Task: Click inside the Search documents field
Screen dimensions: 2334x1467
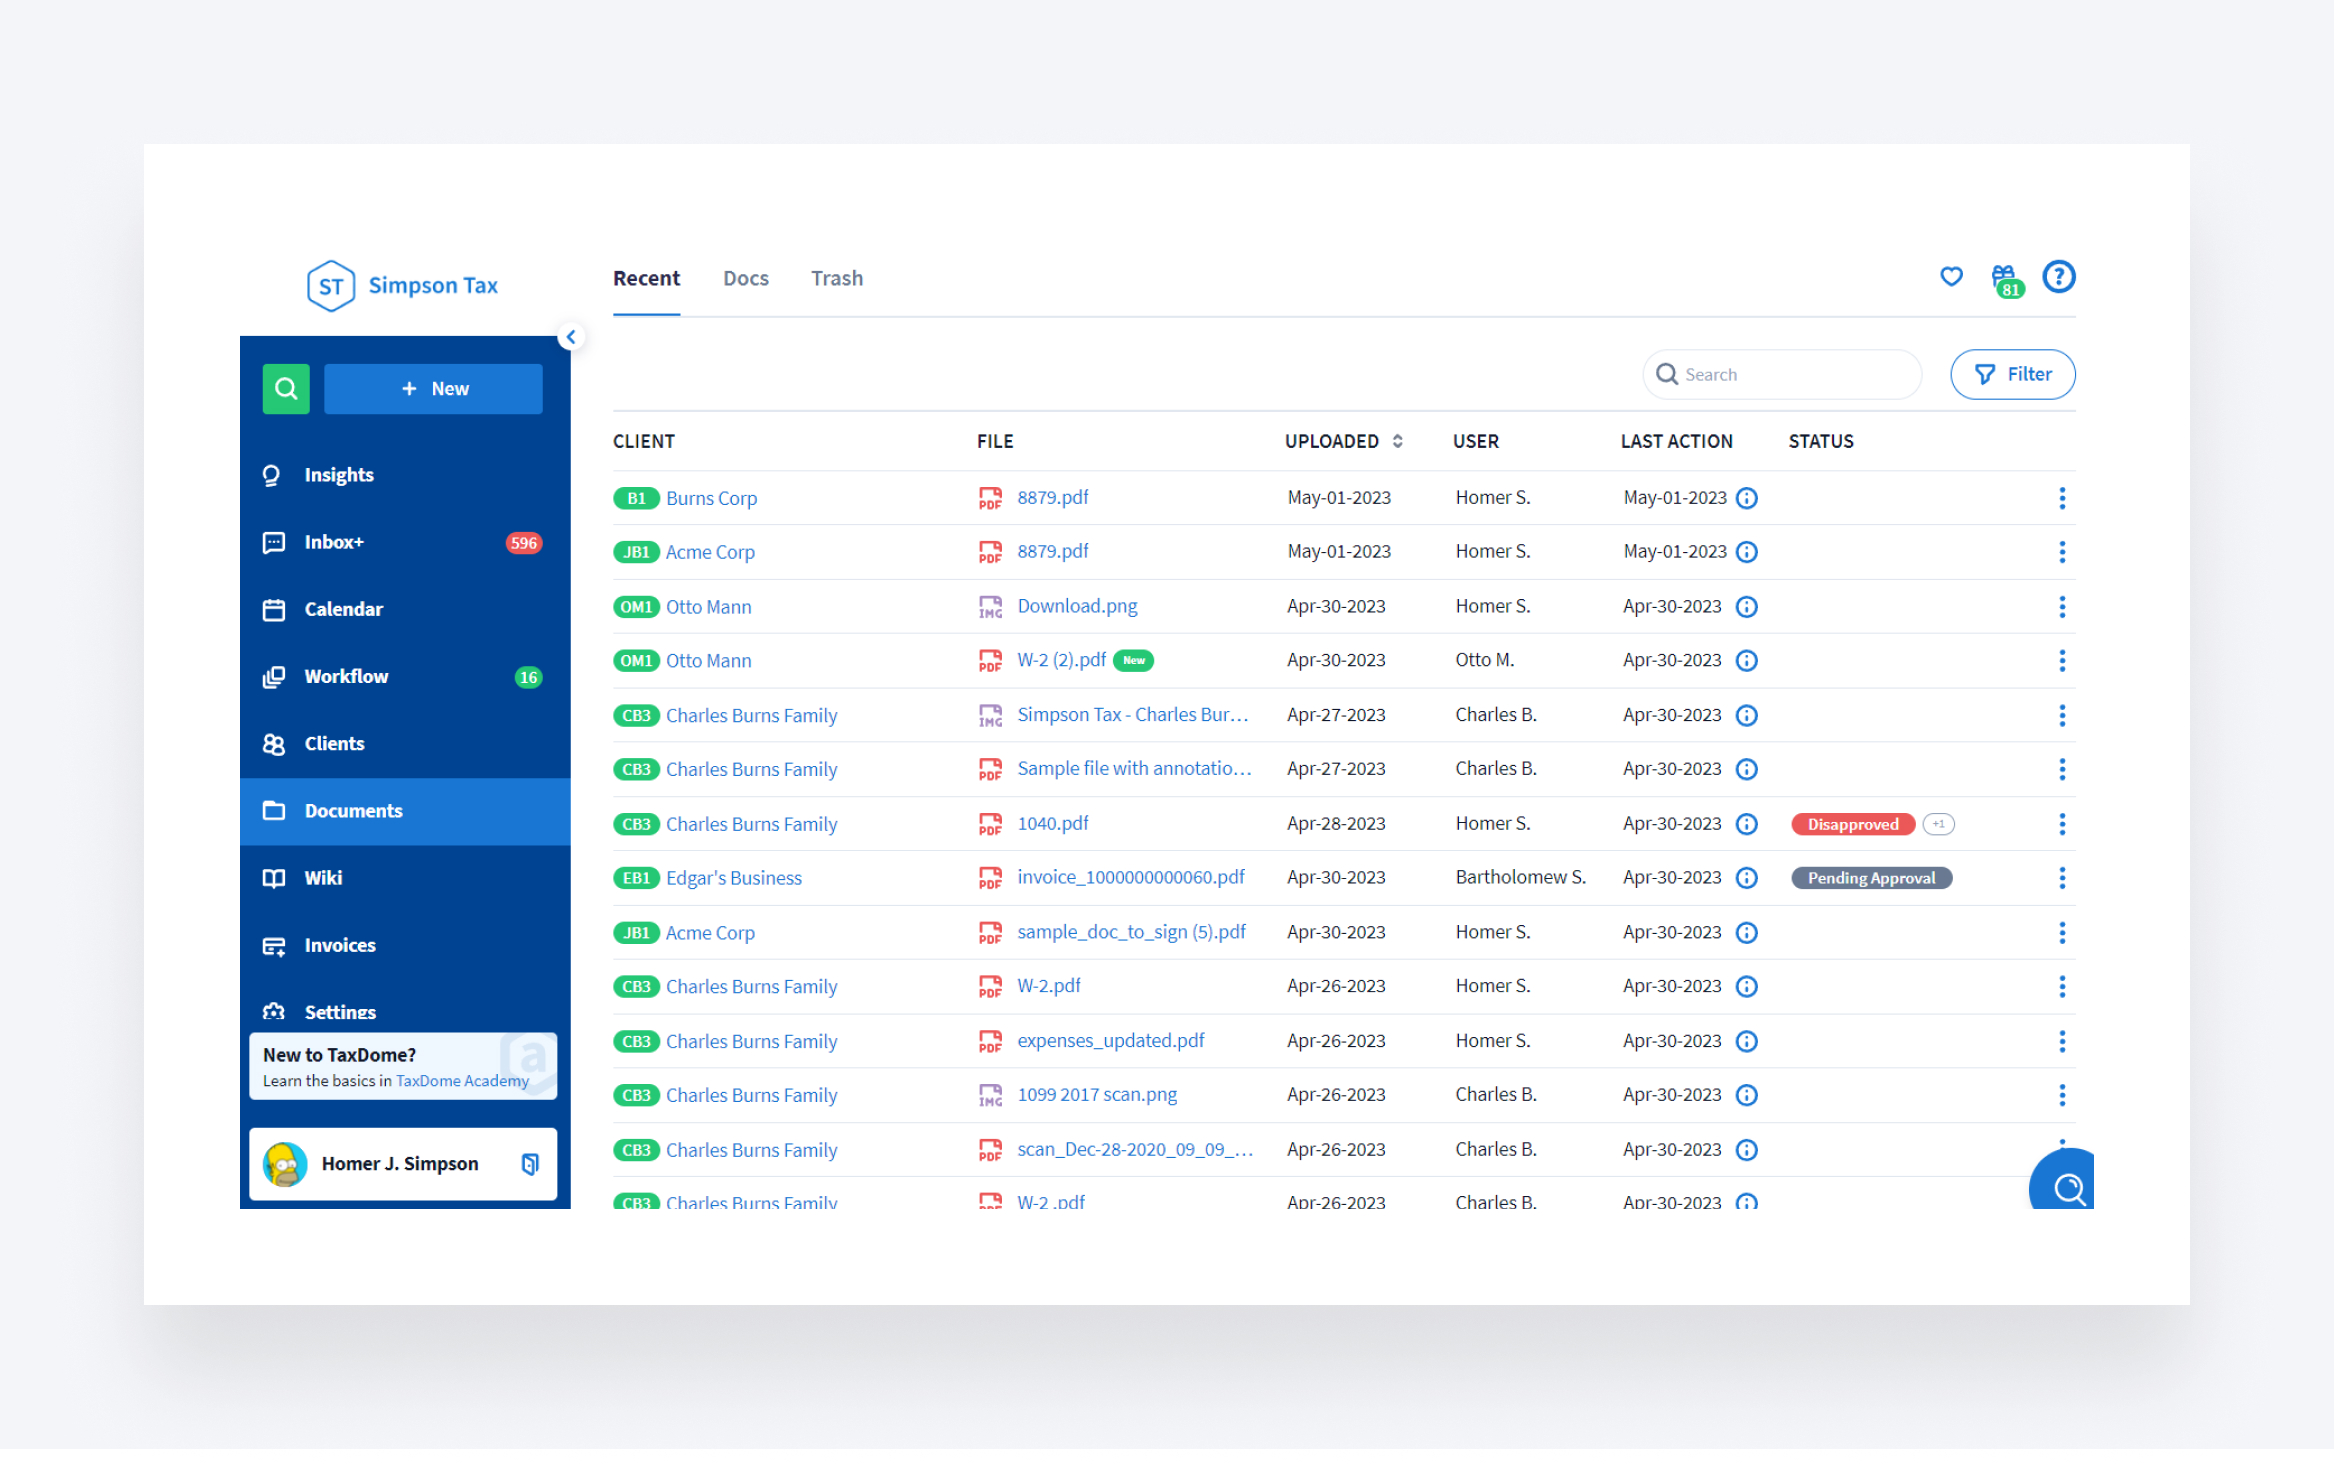Action: pyautogui.click(x=1780, y=374)
